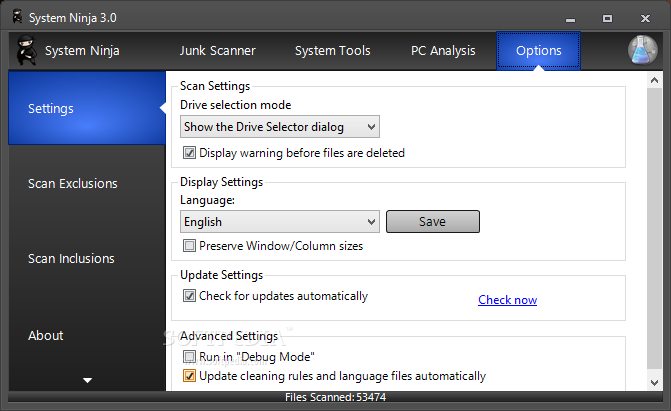The width and height of the screenshot is (671, 411).
Task: Select Scan Exclusions in the sidebar
Action: pyautogui.click(x=73, y=184)
